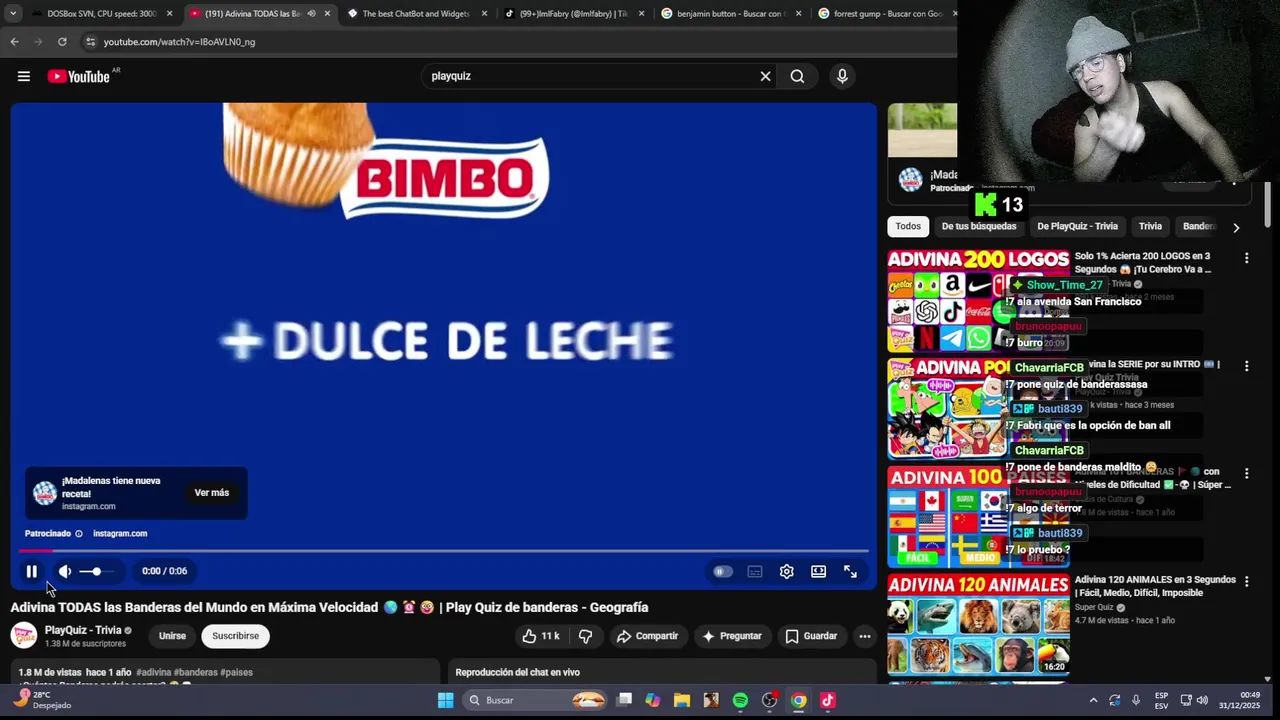Toggle subtitles in the player controls

coord(755,571)
